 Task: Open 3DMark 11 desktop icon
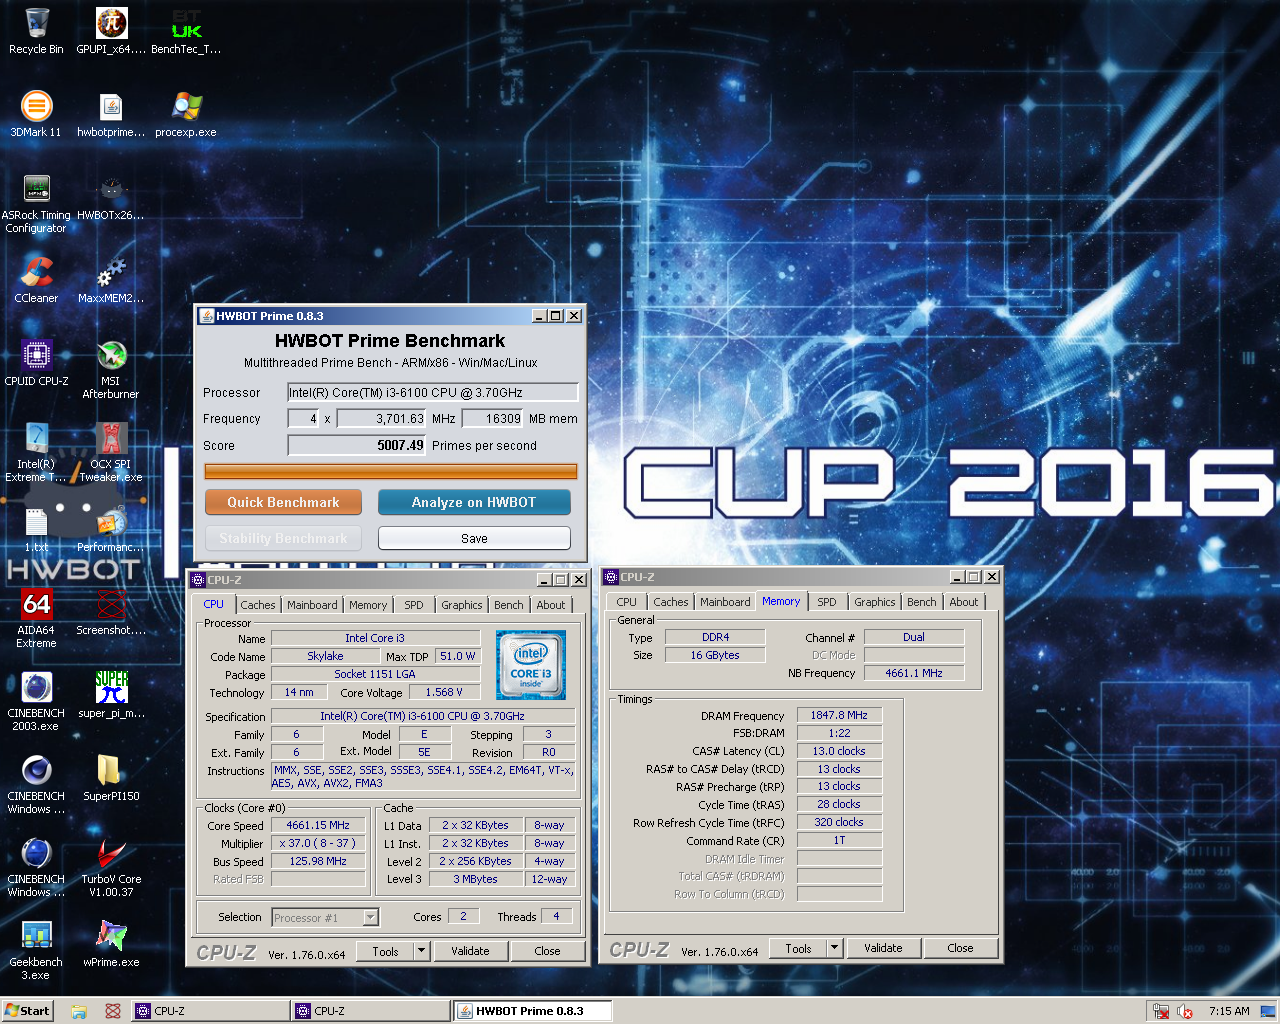[x=36, y=113]
